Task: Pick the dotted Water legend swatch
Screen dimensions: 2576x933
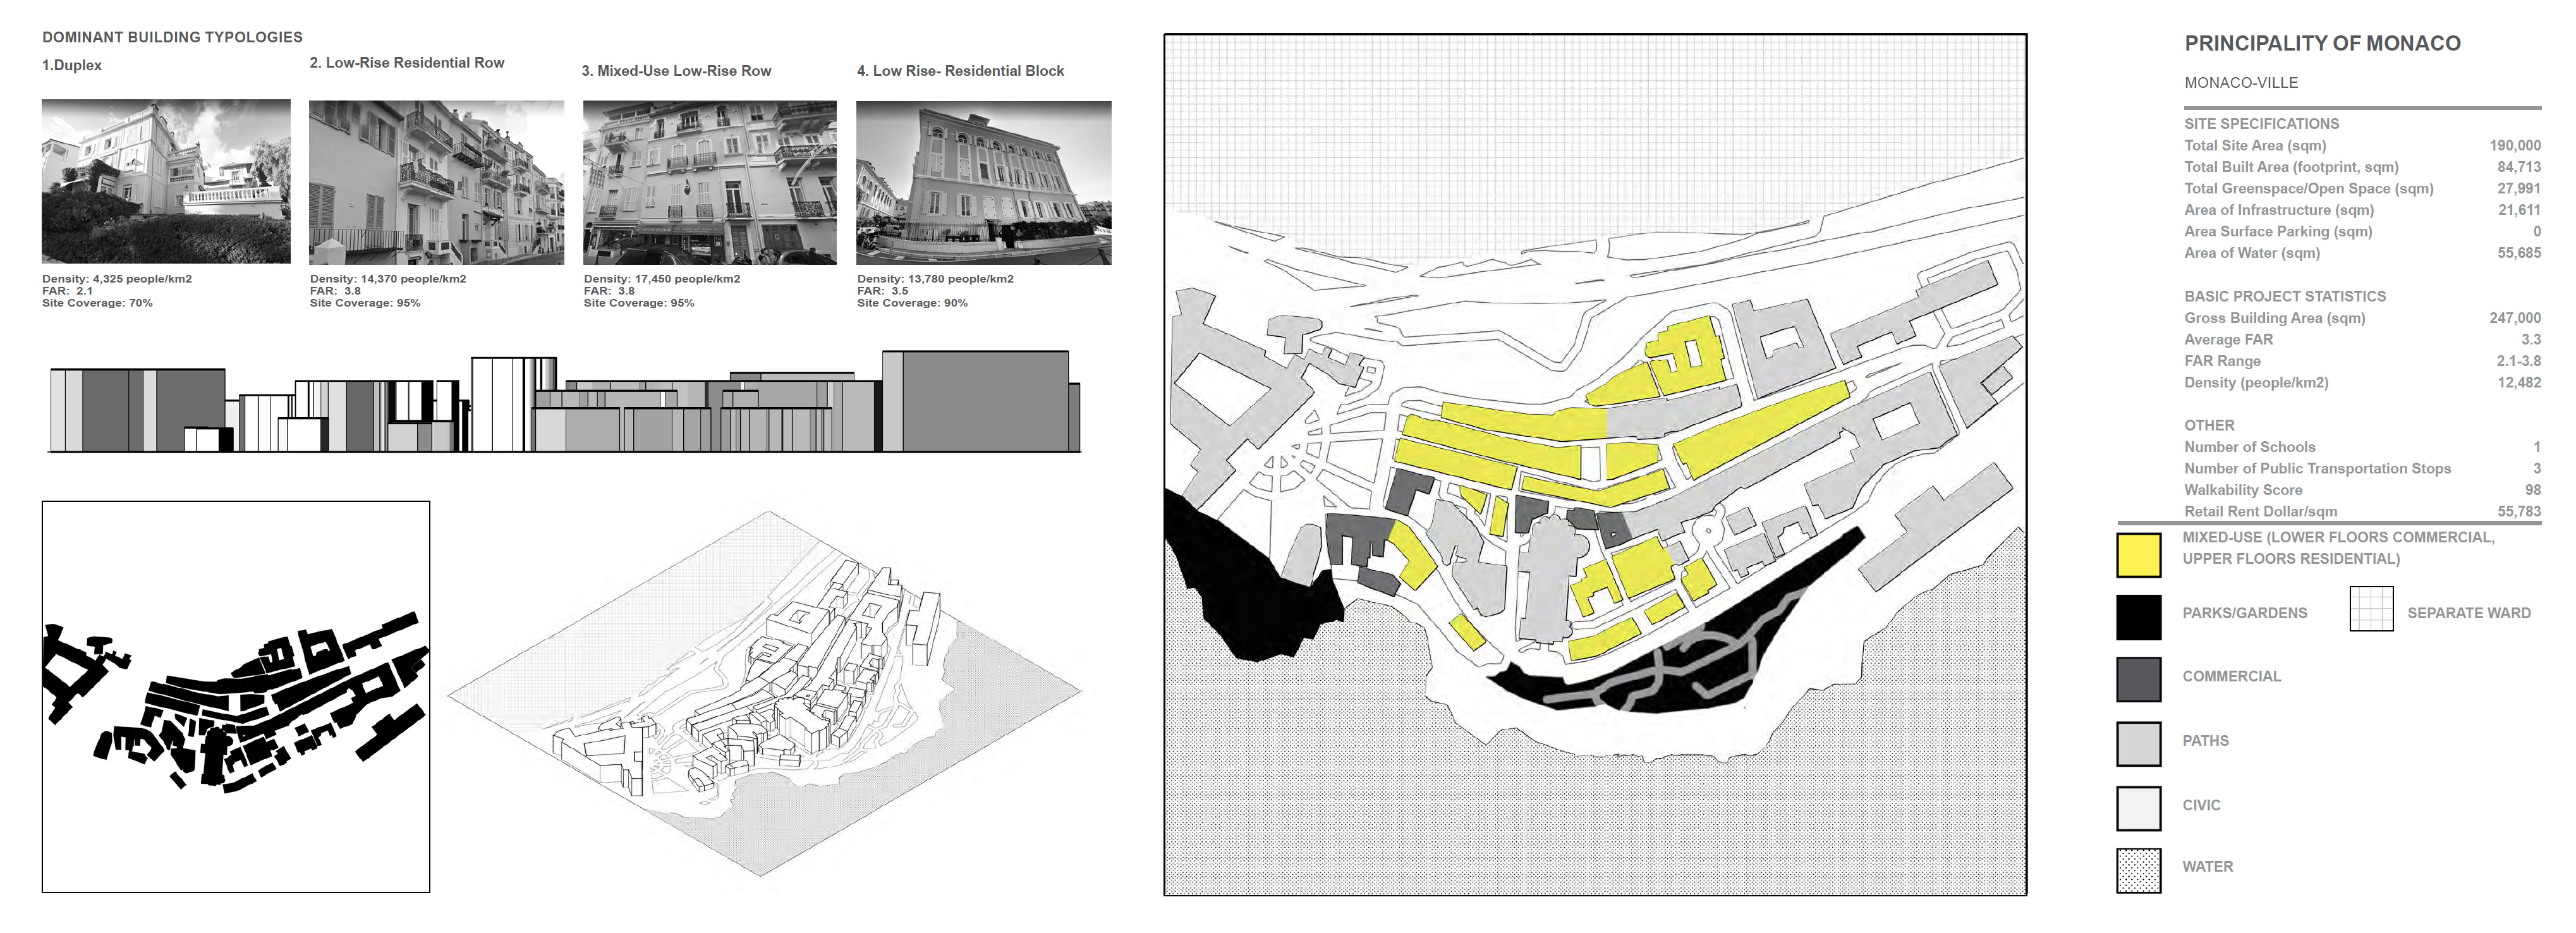Action: coord(2138,870)
